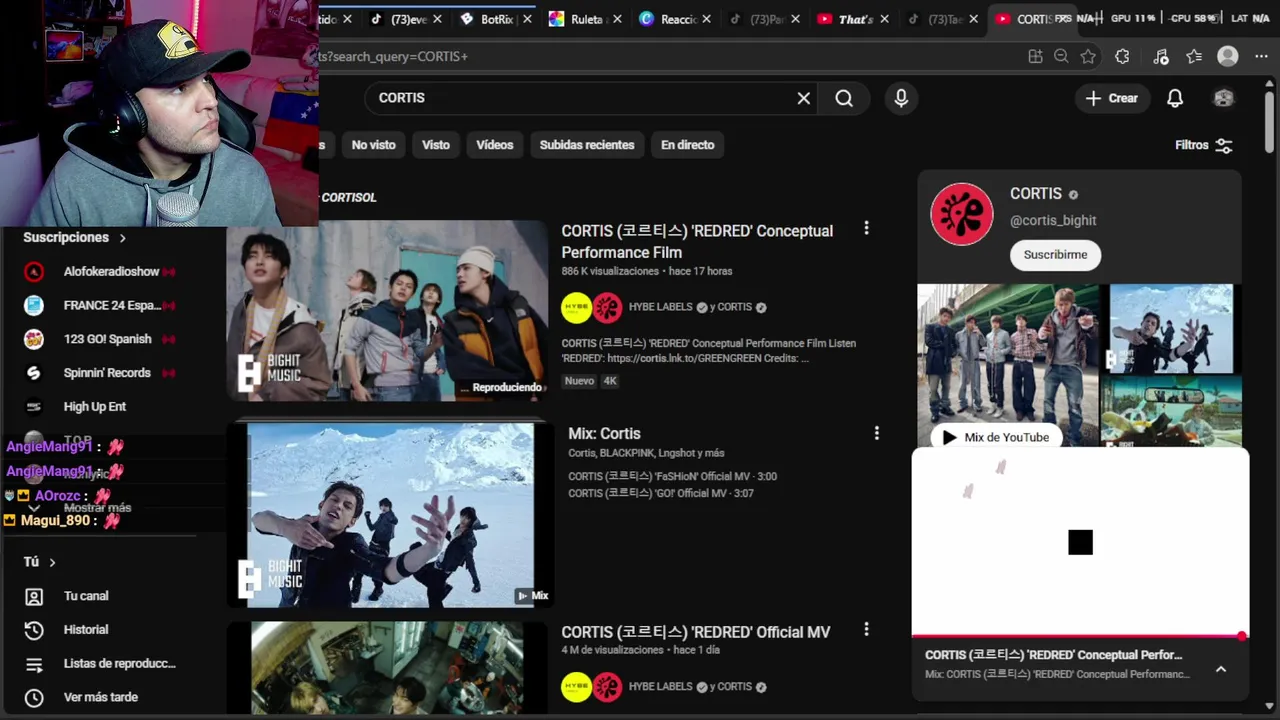Open more options for REDRED Official MV
This screenshot has width=1280, height=720.
866,630
